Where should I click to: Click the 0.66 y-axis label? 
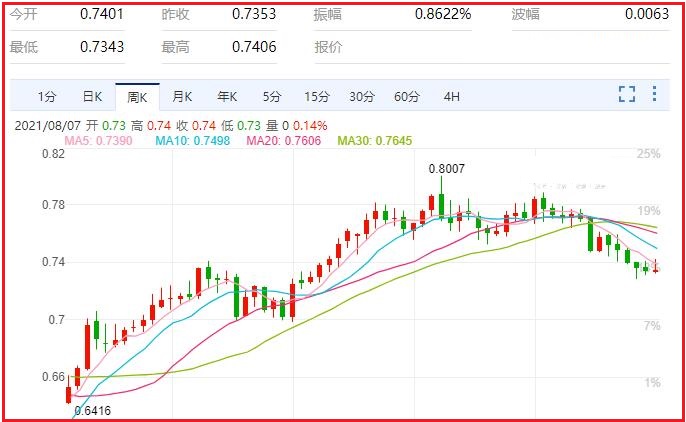click(x=53, y=377)
